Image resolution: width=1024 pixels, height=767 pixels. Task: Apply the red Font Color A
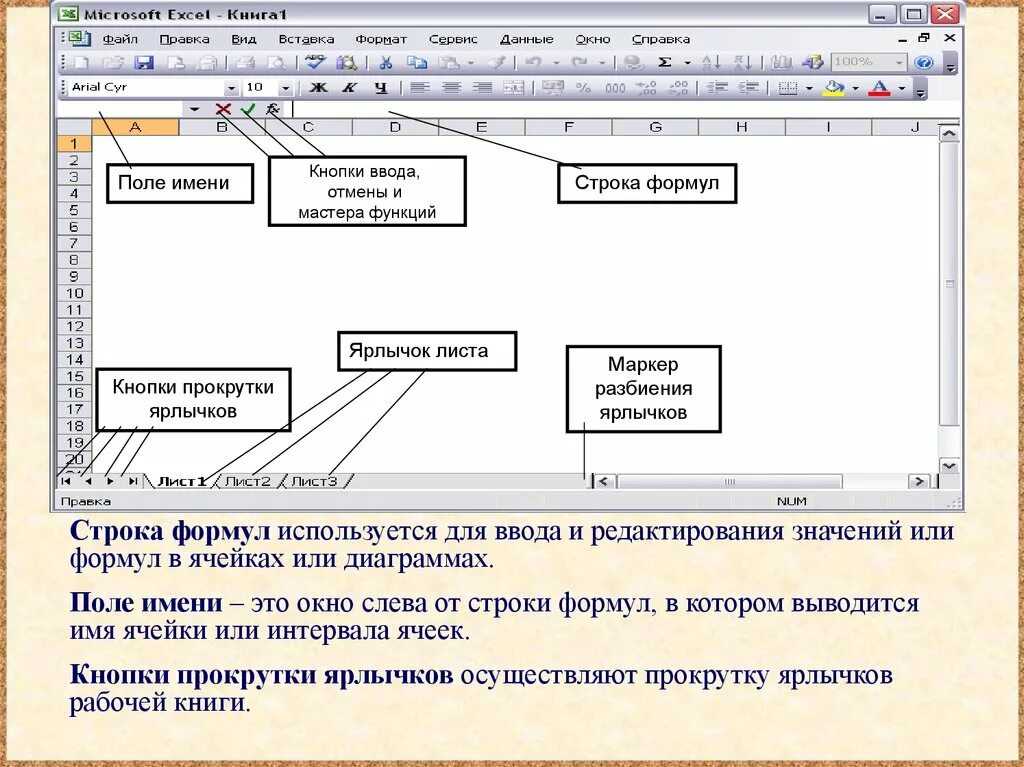pos(880,88)
